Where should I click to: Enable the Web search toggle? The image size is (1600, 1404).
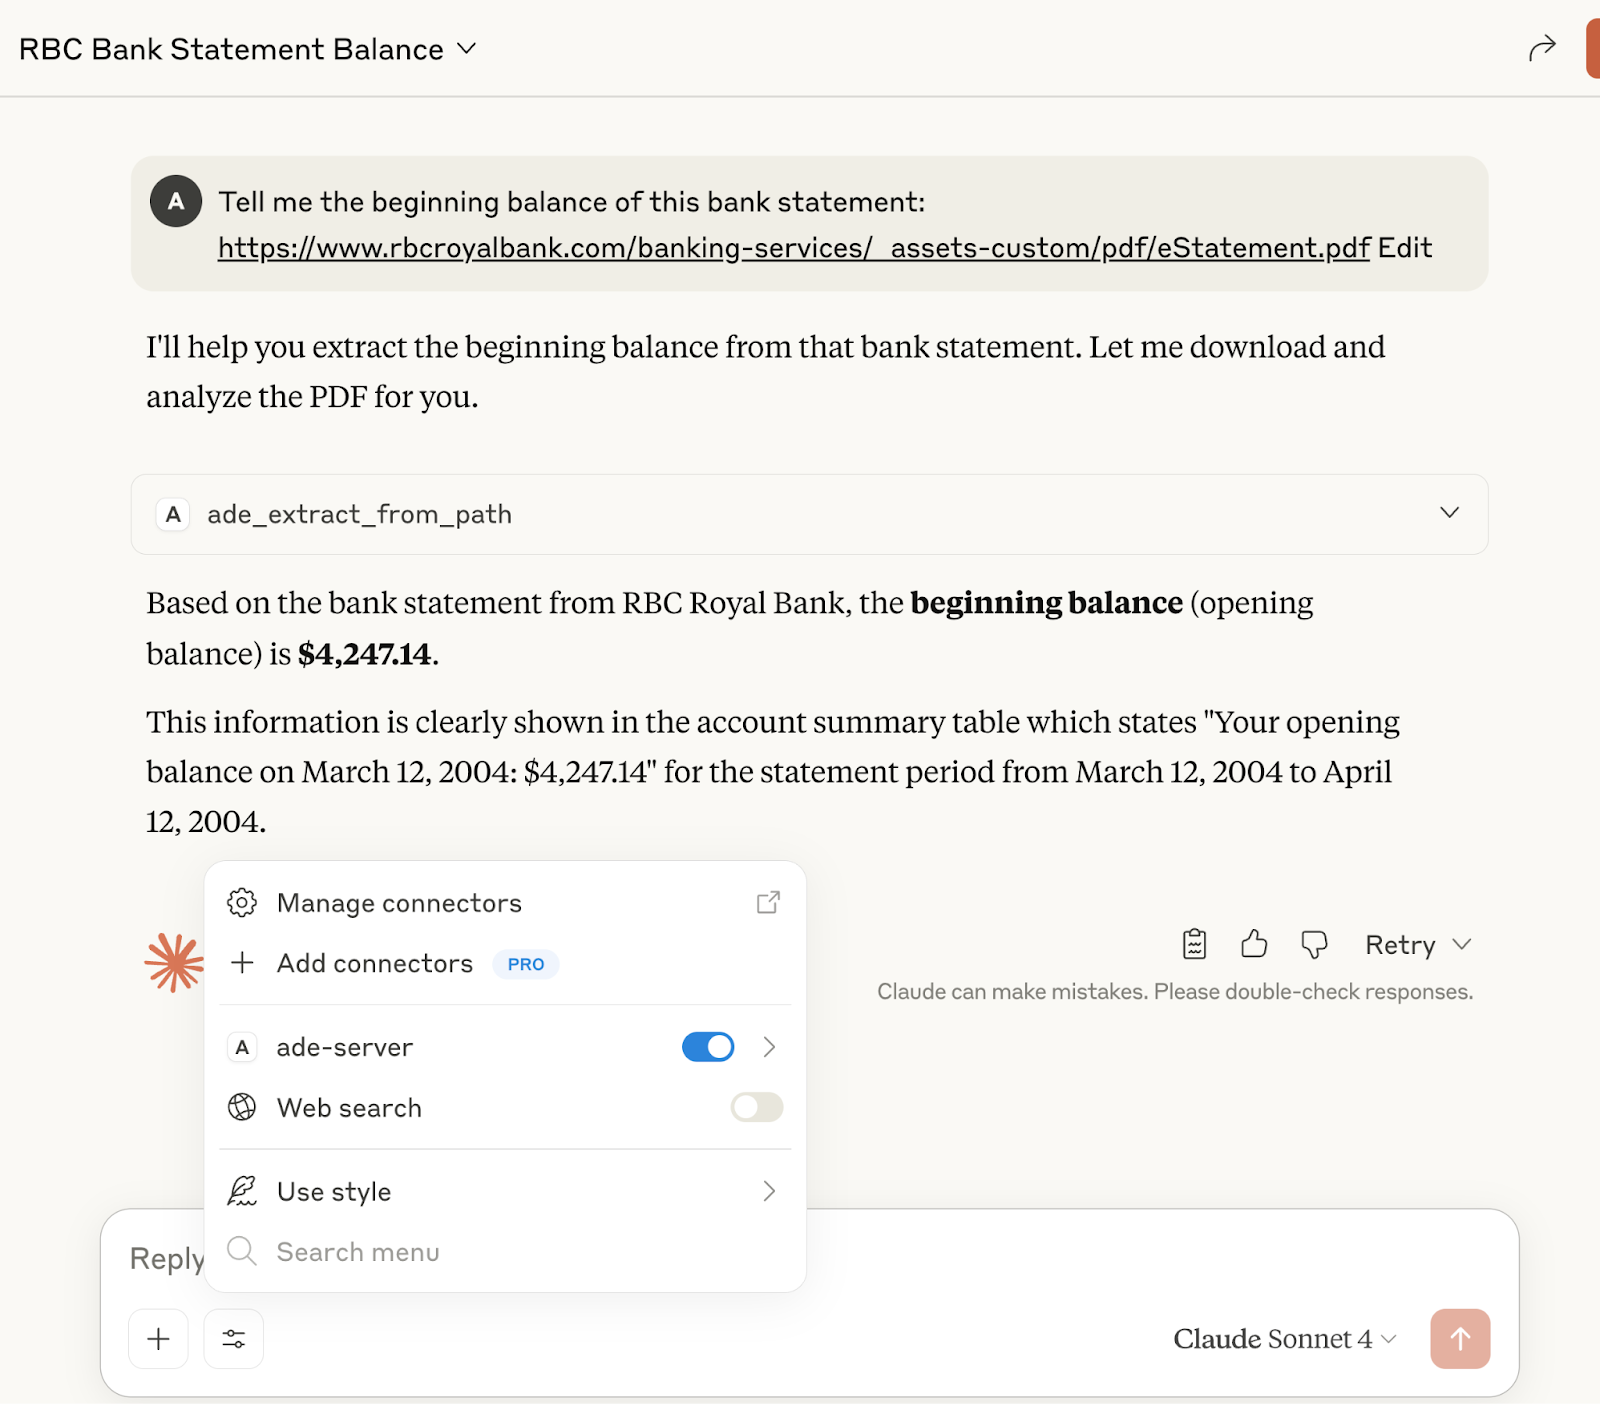[x=756, y=1107]
